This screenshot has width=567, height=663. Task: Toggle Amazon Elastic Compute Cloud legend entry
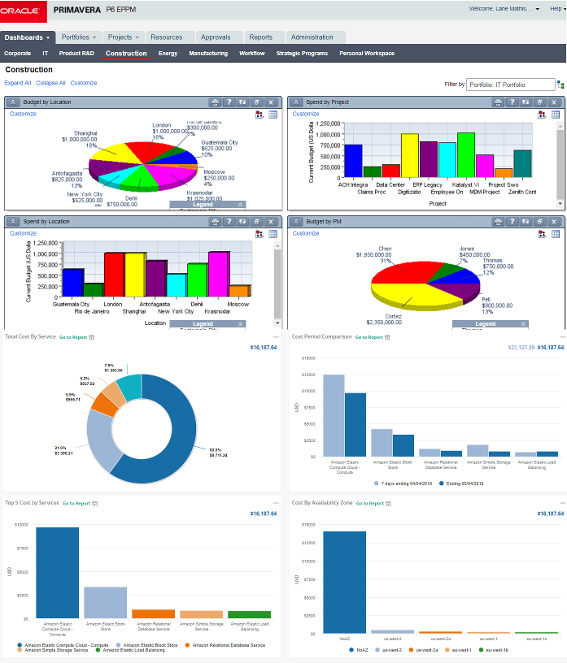click(x=63, y=645)
